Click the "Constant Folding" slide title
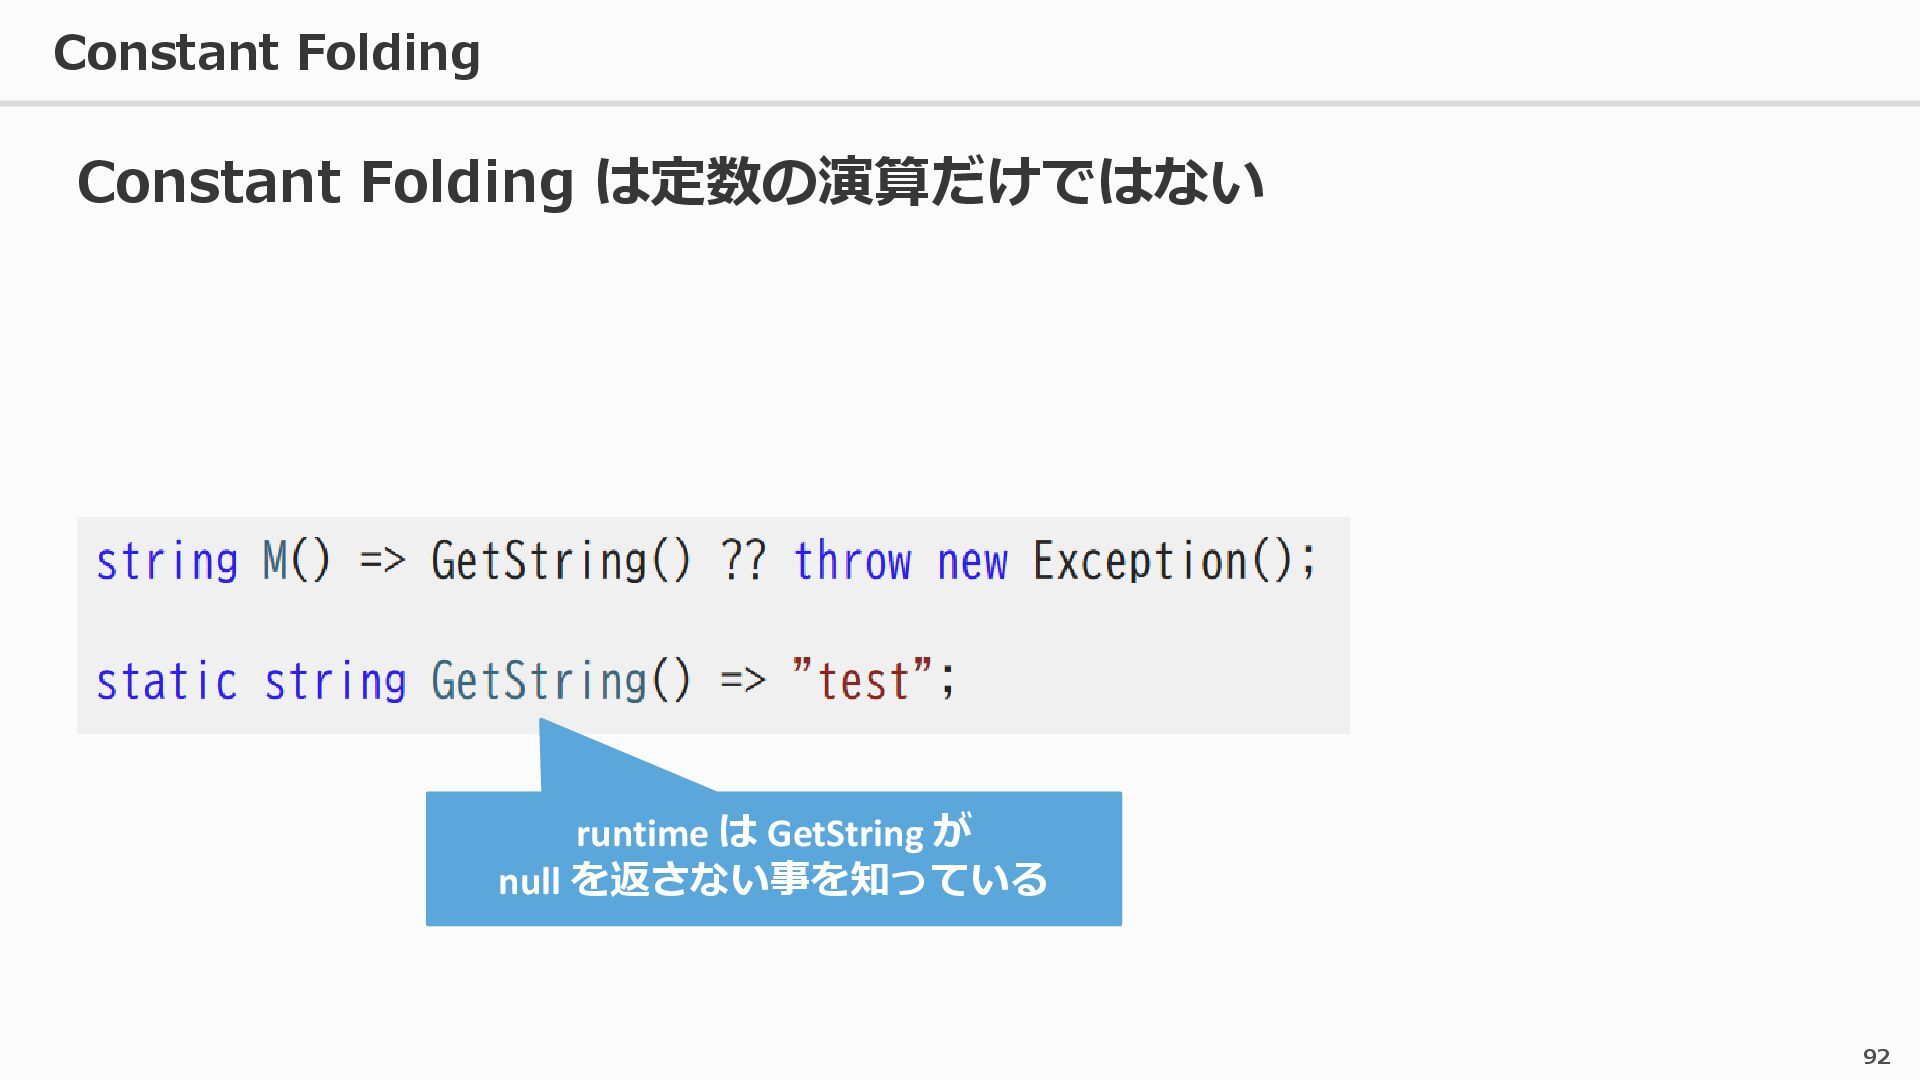This screenshot has height=1080, width=1920. 267,53
